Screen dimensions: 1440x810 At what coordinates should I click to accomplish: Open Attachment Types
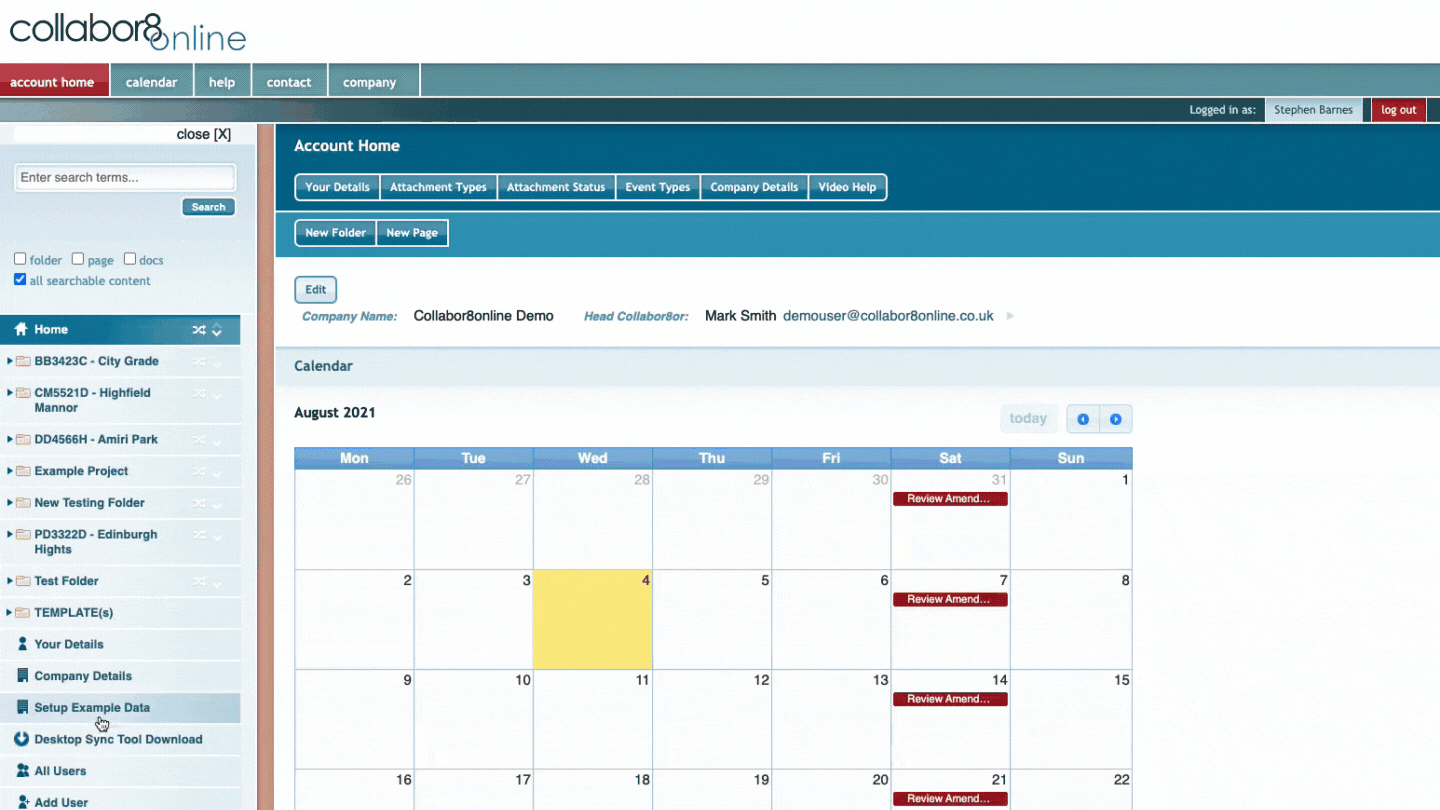[438, 187]
